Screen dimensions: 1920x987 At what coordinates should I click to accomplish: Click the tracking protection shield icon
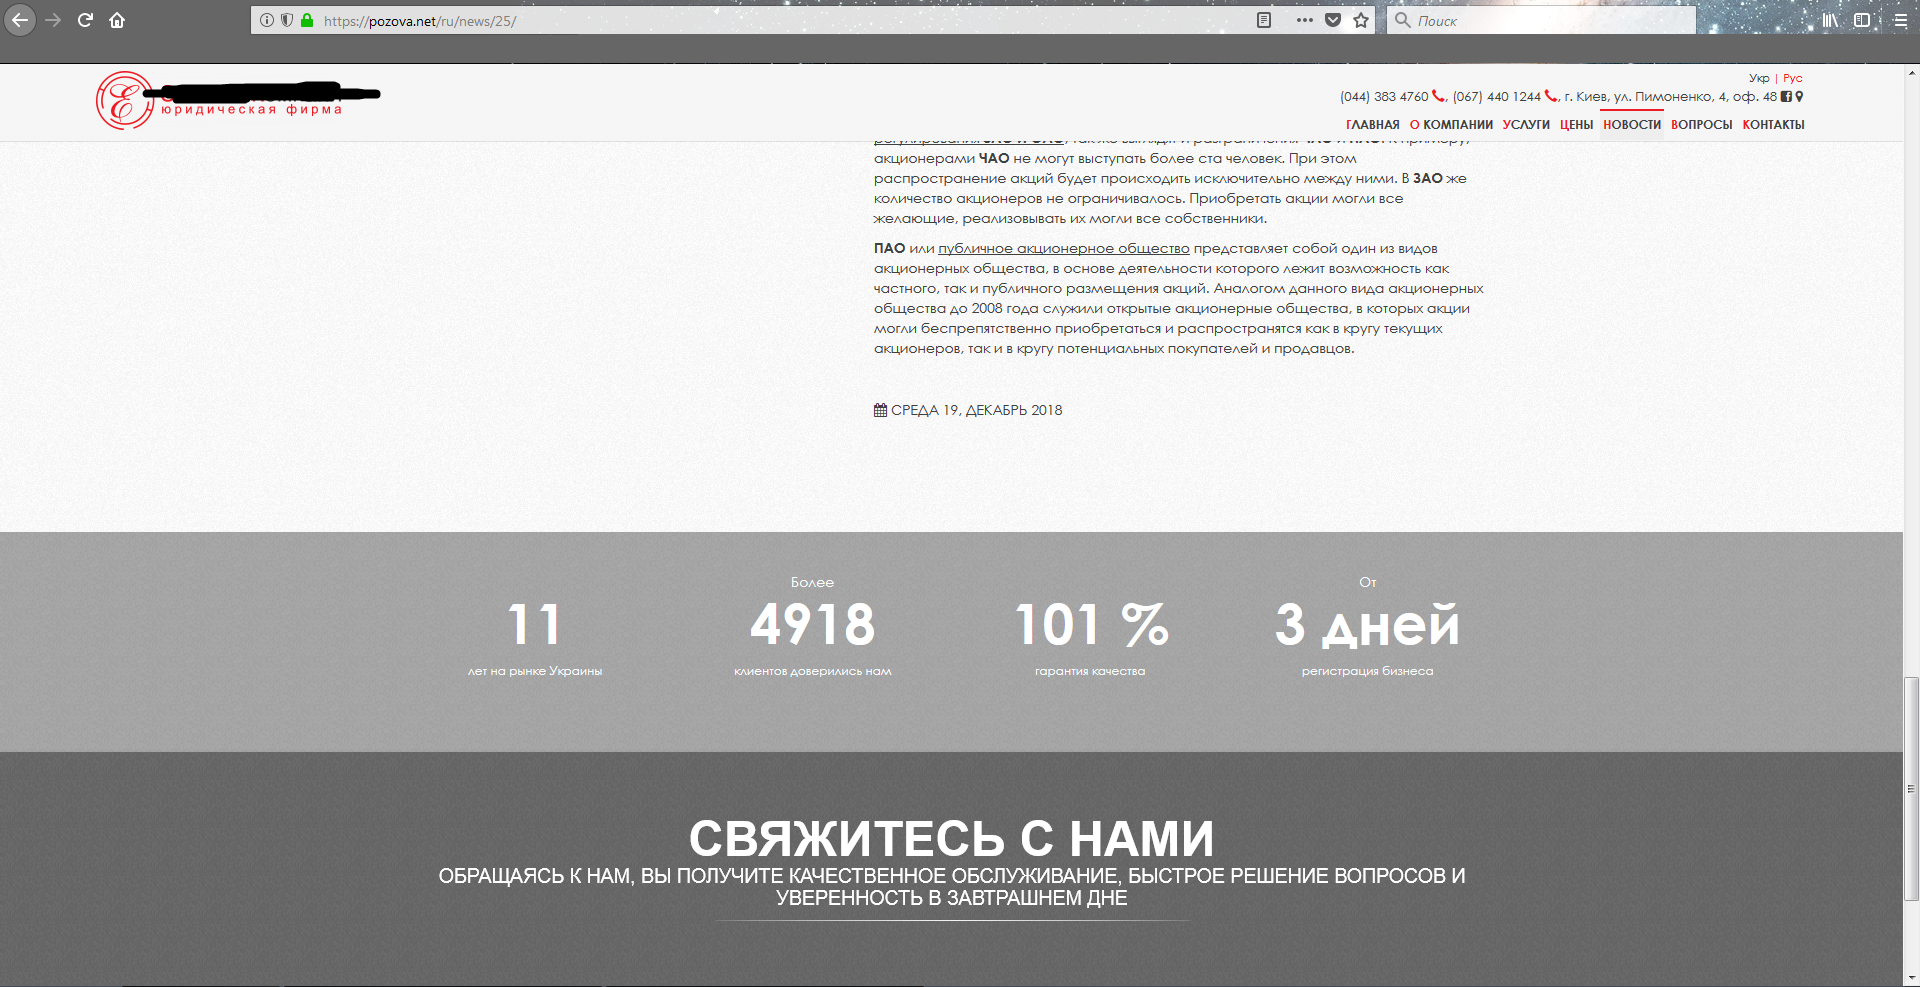click(287, 20)
